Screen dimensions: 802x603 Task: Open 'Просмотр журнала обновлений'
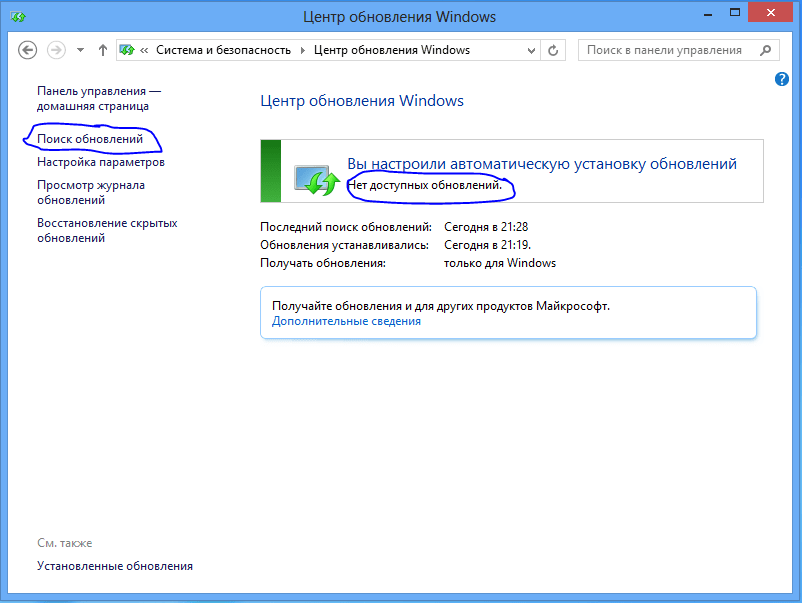[91, 192]
